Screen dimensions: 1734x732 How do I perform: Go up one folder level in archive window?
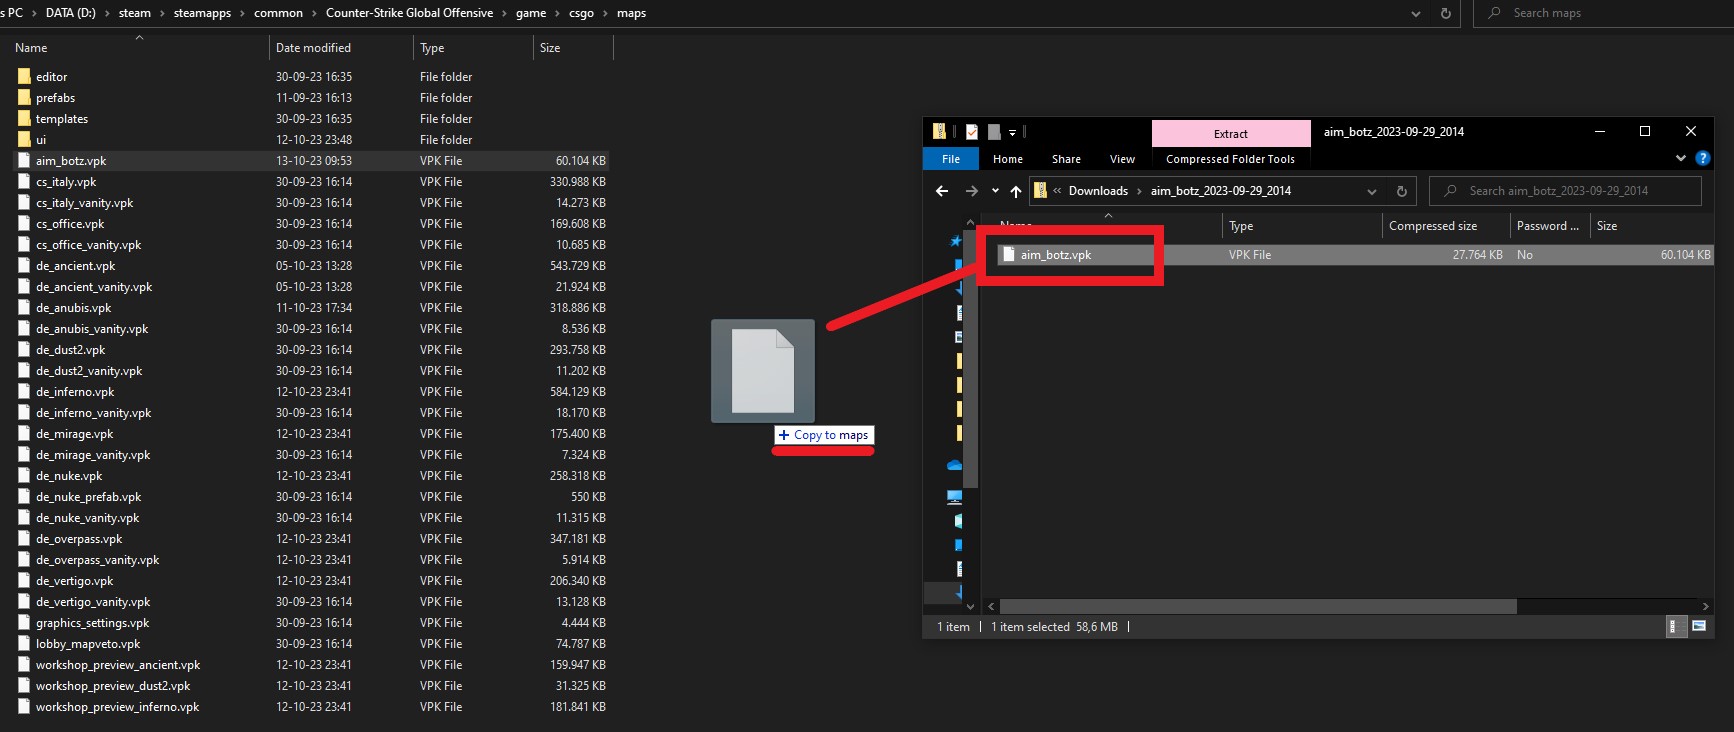(x=1016, y=191)
